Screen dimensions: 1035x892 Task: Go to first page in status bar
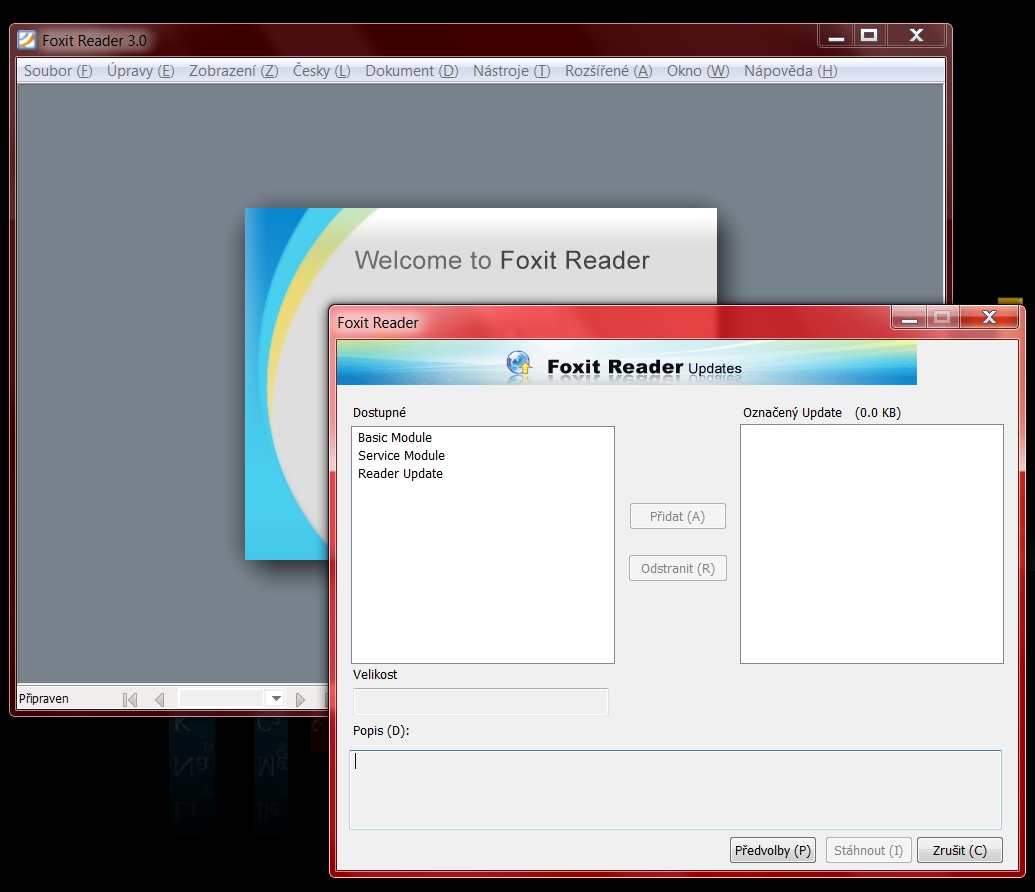tap(130, 699)
